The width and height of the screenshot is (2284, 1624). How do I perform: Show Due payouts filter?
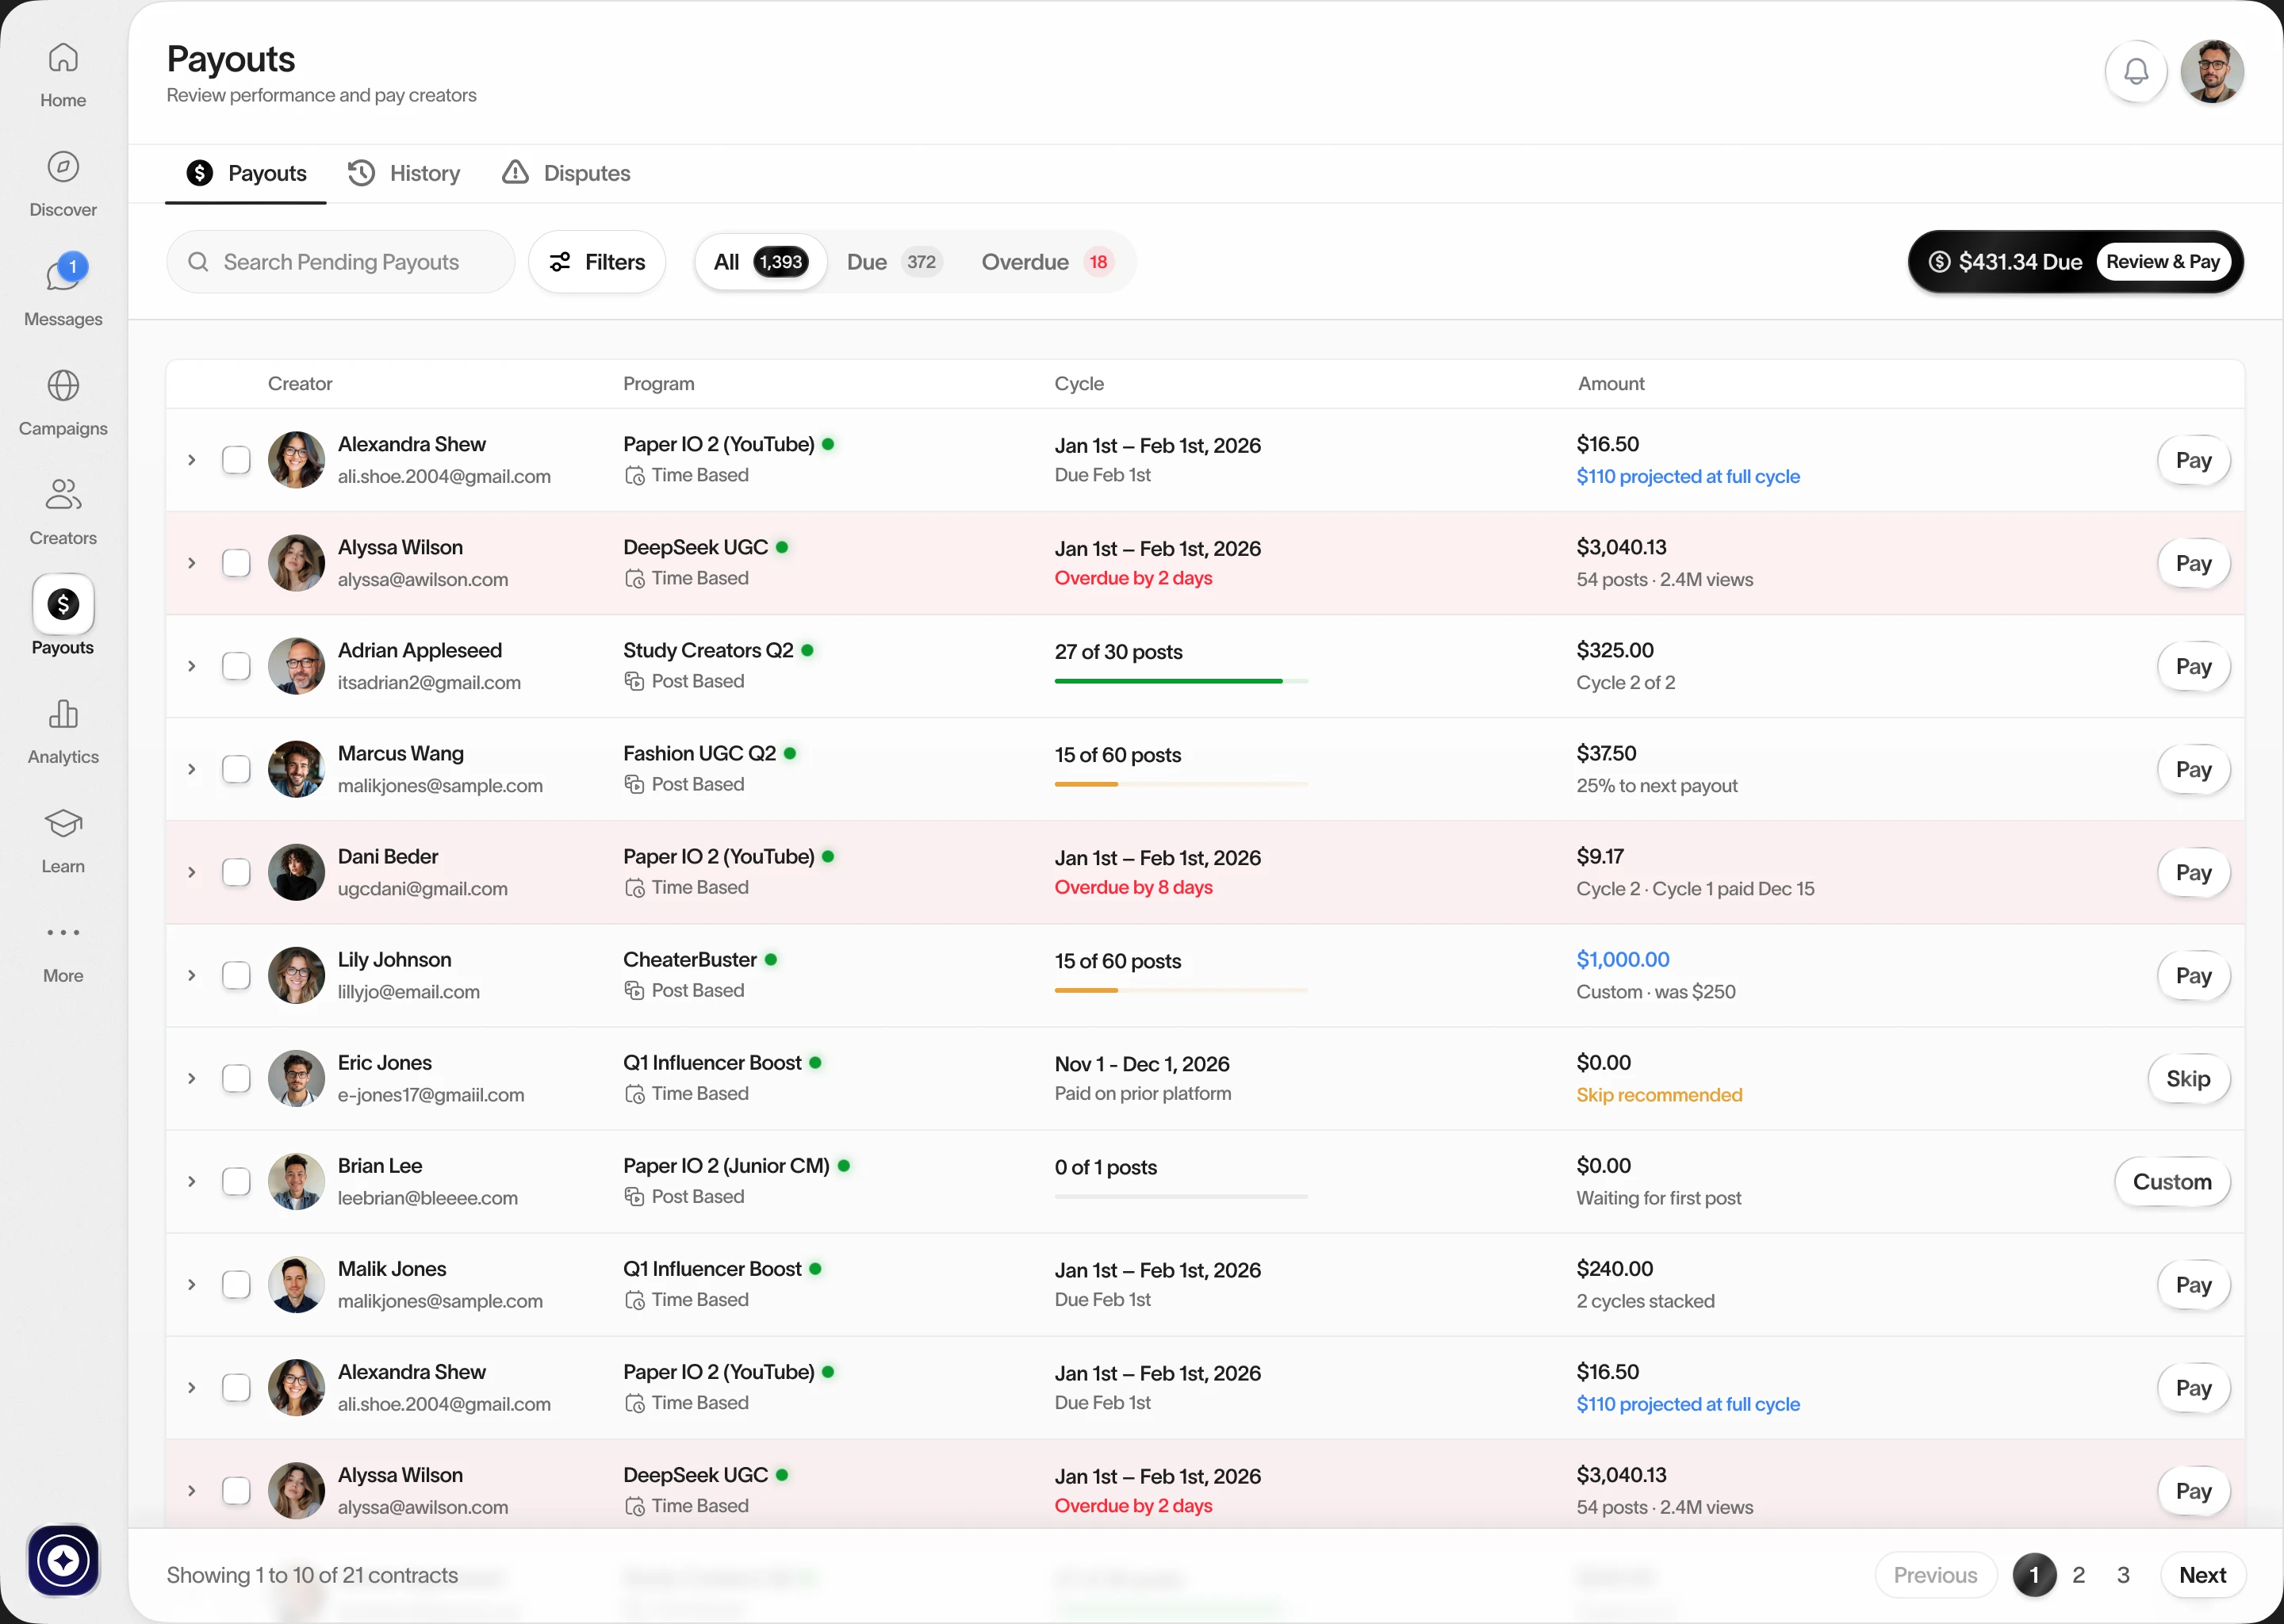[x=894, y=262]
